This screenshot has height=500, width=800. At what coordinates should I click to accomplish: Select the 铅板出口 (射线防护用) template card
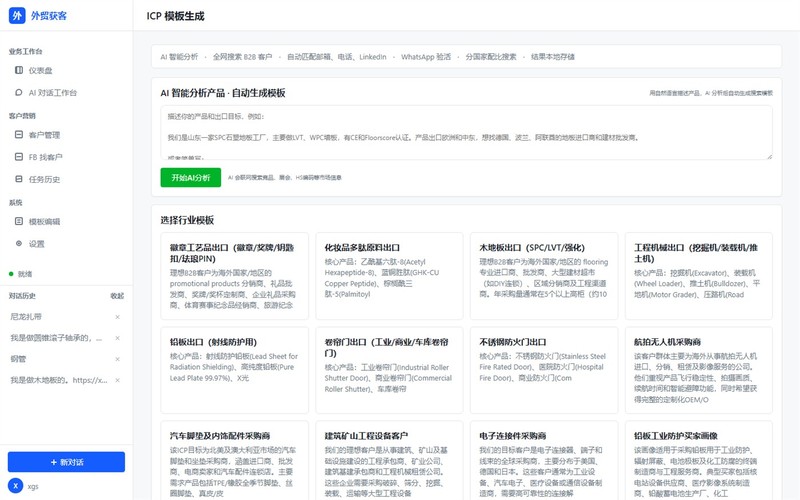click(x=234, y=370)
